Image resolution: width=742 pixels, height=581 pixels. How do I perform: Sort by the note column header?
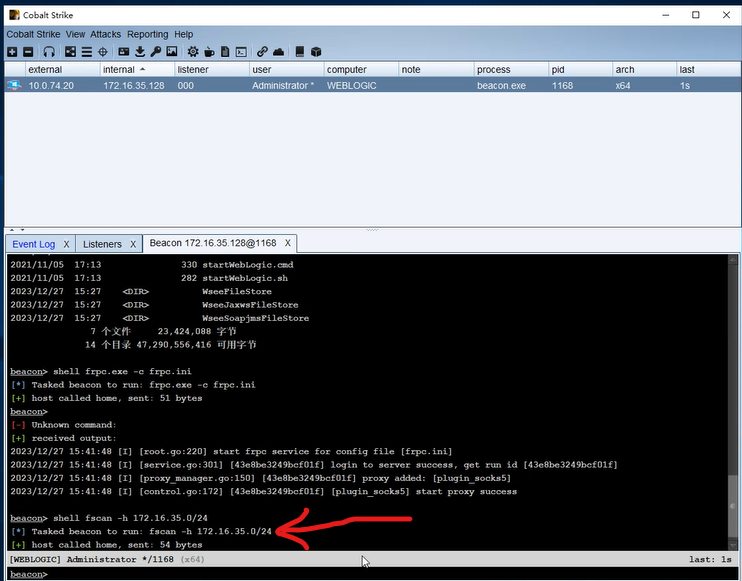click(x=436, y=70)
